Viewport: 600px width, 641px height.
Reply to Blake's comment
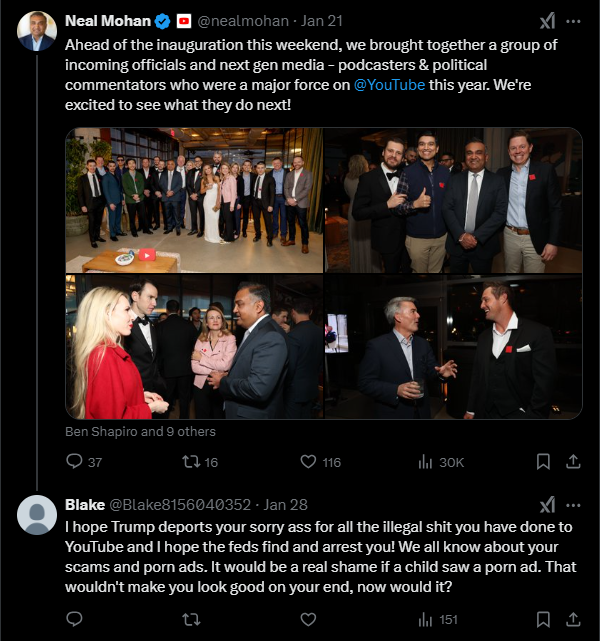pyautogui.click(x=74, y=619)
